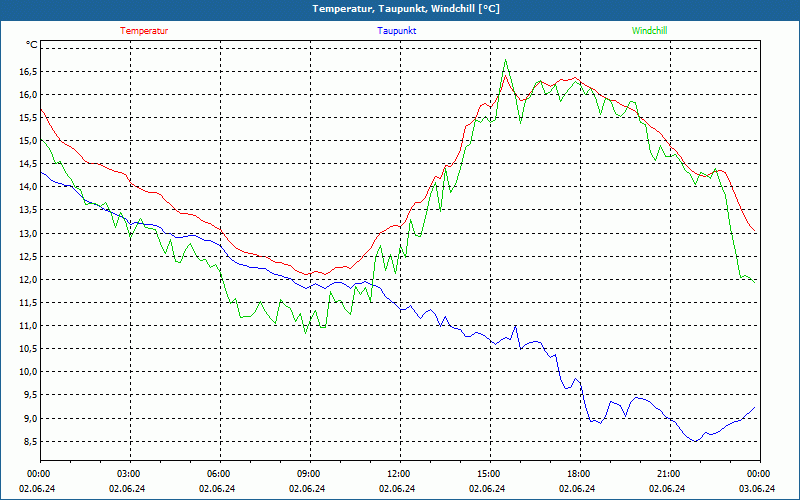800x500 pixels.
Task: Click the '9,5' y-axis value
Action: coord(30,395)
